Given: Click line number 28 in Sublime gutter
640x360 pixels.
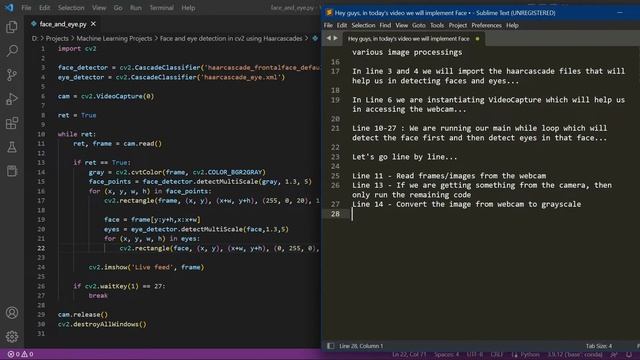Looking at the screenshot, I should tap(335, 214).
